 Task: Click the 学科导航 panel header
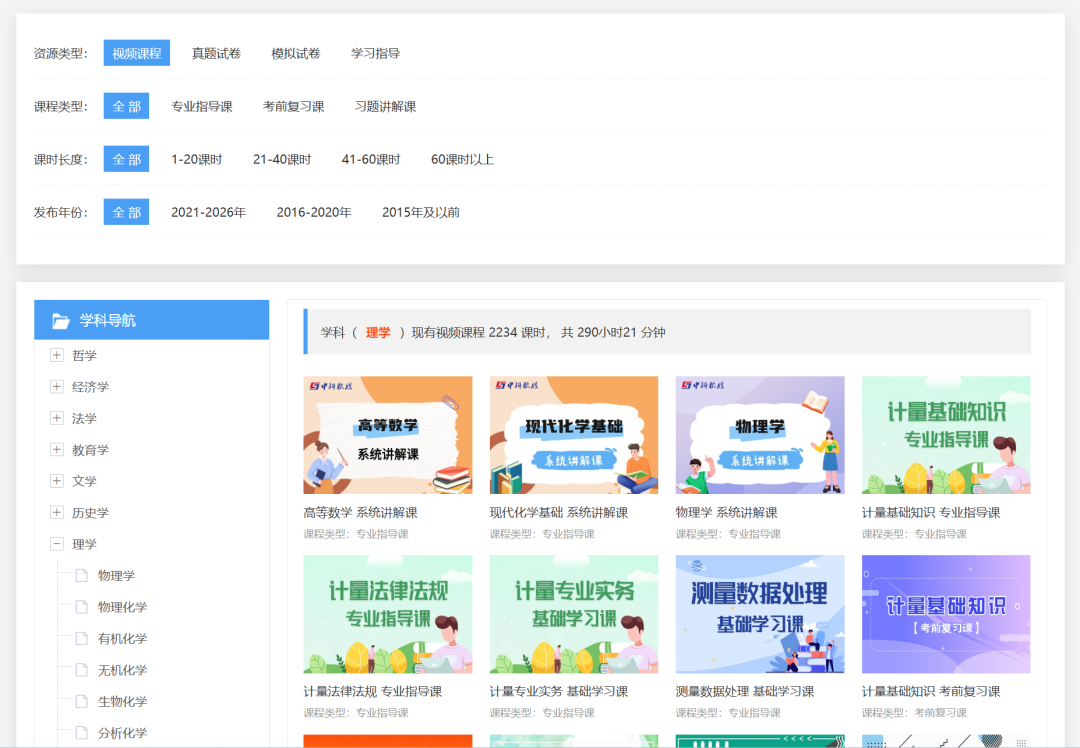click(x=152, y=320)
